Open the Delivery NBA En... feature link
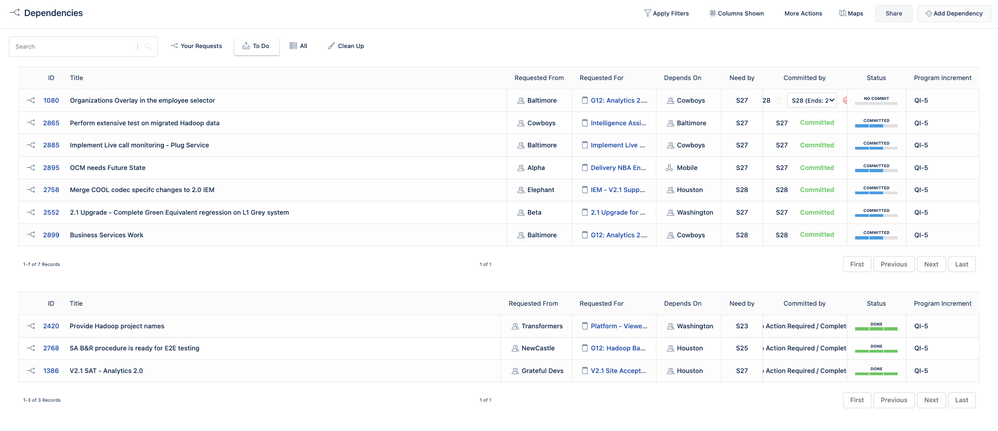998x431 pixels. point(618,168)
